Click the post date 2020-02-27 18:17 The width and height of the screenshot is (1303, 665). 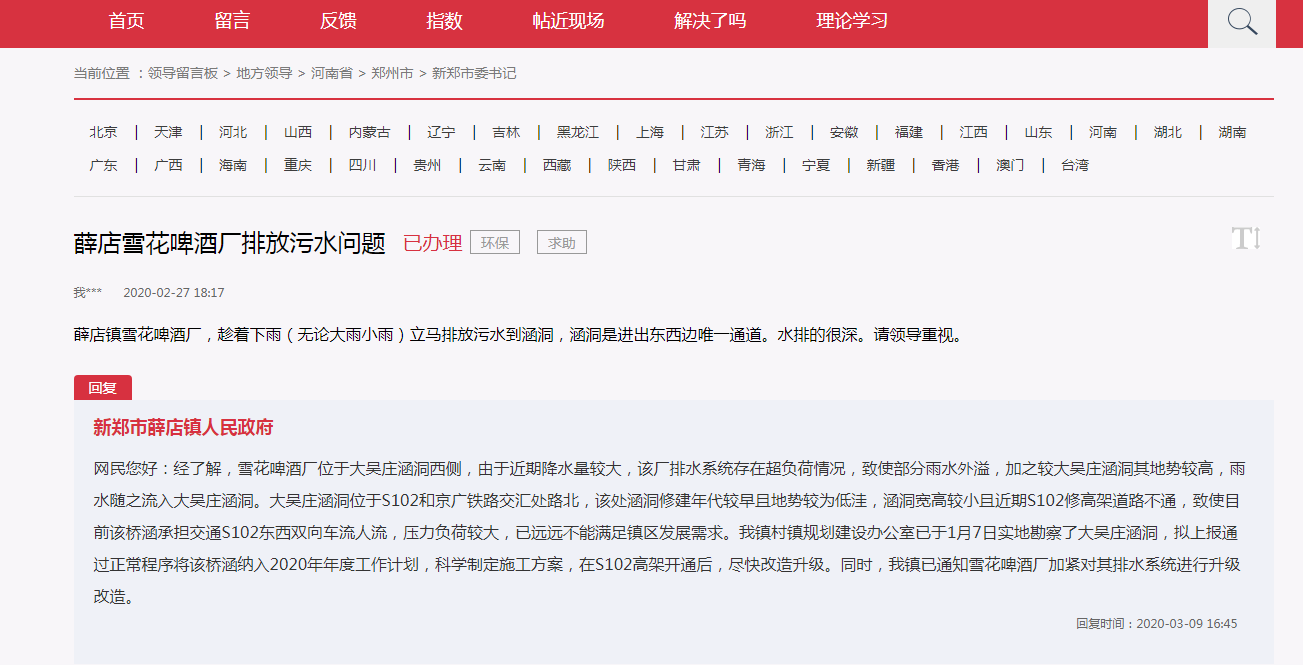(174, 293)
